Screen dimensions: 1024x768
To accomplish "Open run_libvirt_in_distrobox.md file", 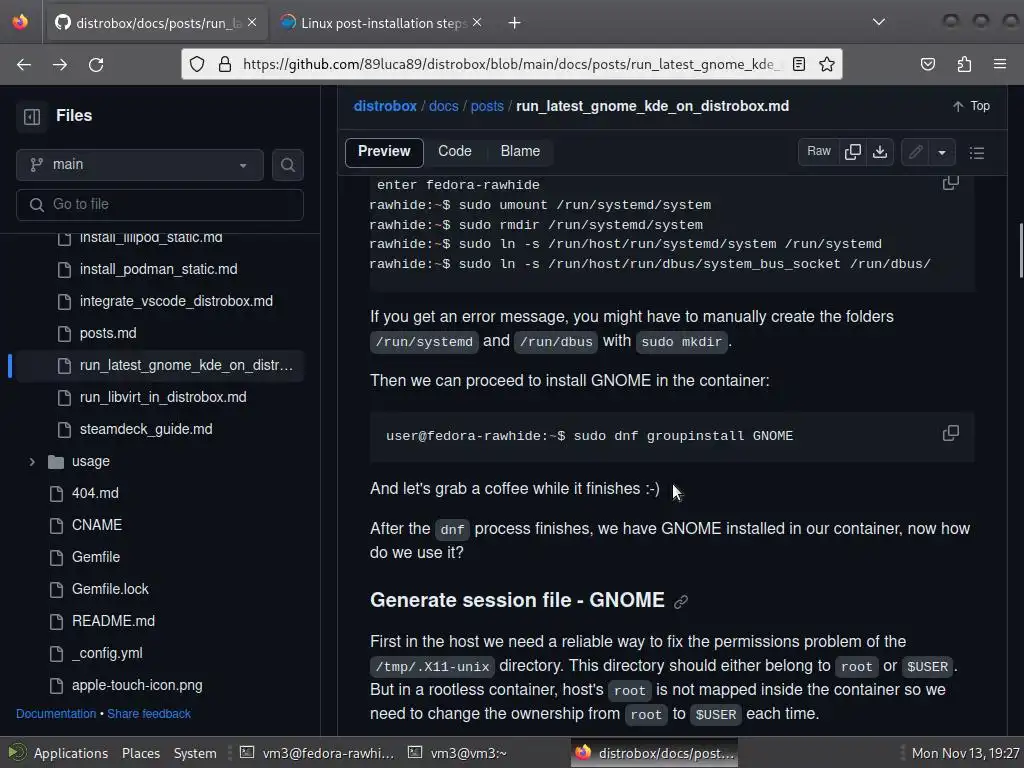I will point(163,397).
